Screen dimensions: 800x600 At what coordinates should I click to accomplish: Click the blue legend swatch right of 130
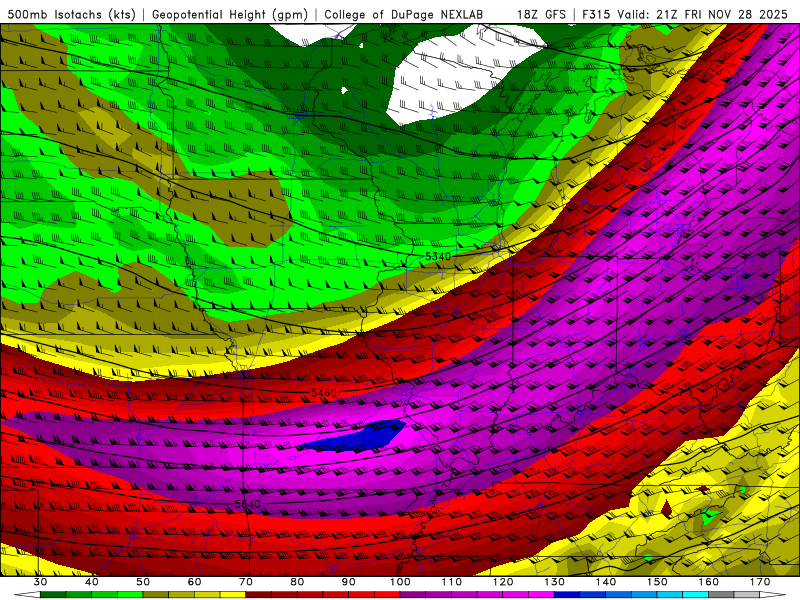point(567,595)
